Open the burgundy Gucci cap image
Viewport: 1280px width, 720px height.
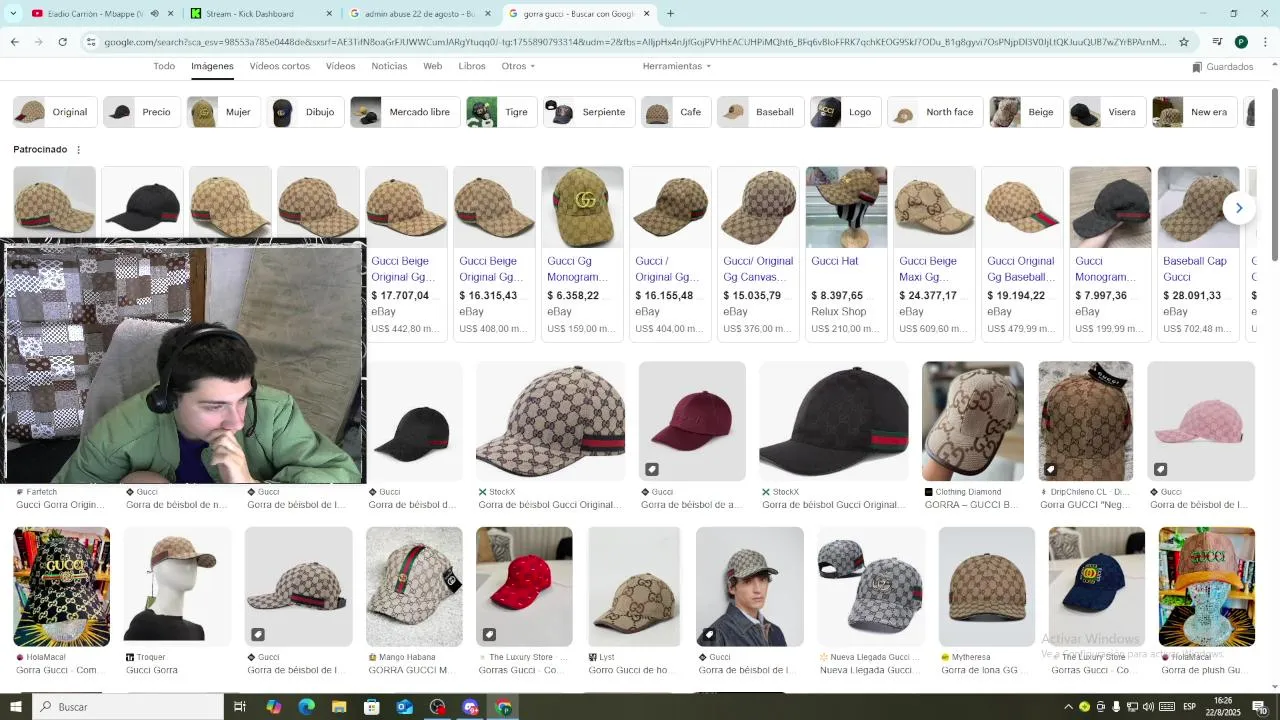click(692, 421)
